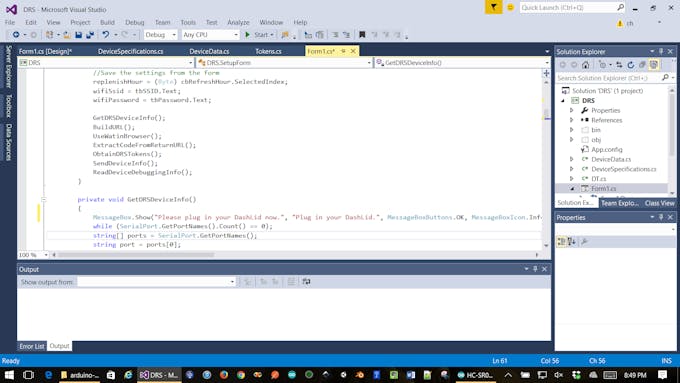Open the Toolbox side tab

(8, 106)
